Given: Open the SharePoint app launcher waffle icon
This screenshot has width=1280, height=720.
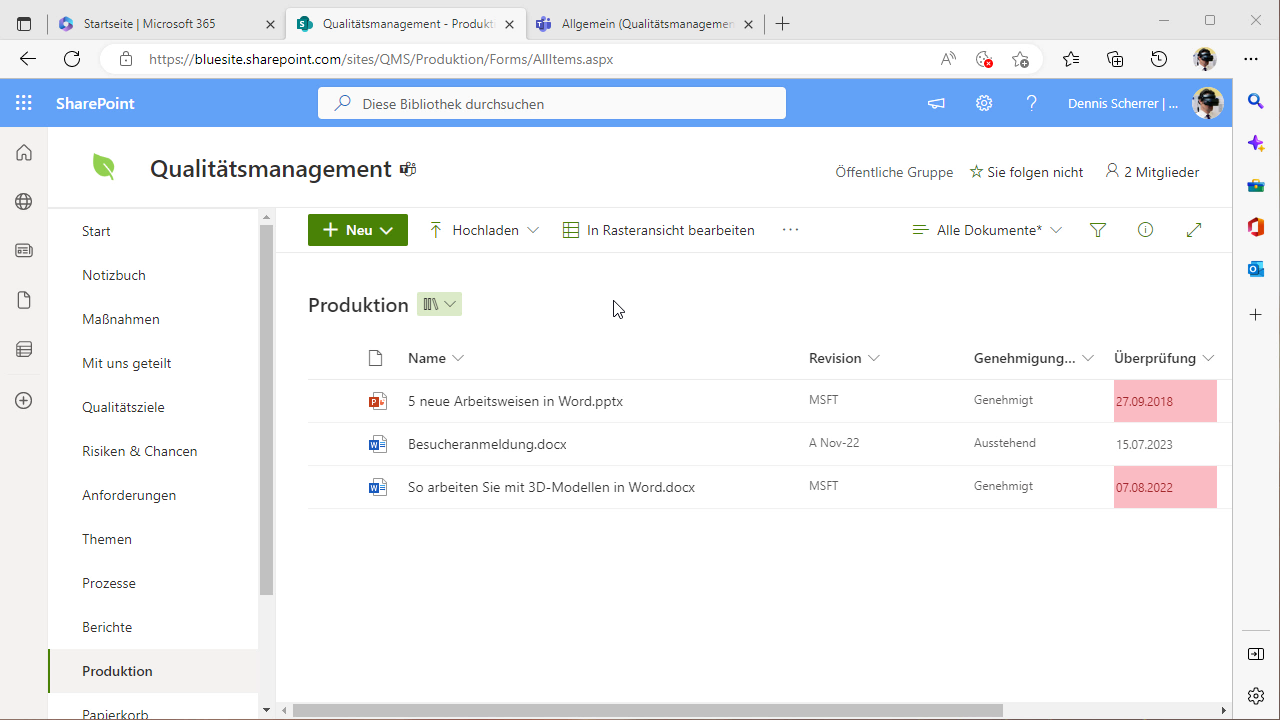Looking at the screenshot, I should click(22, 103).
